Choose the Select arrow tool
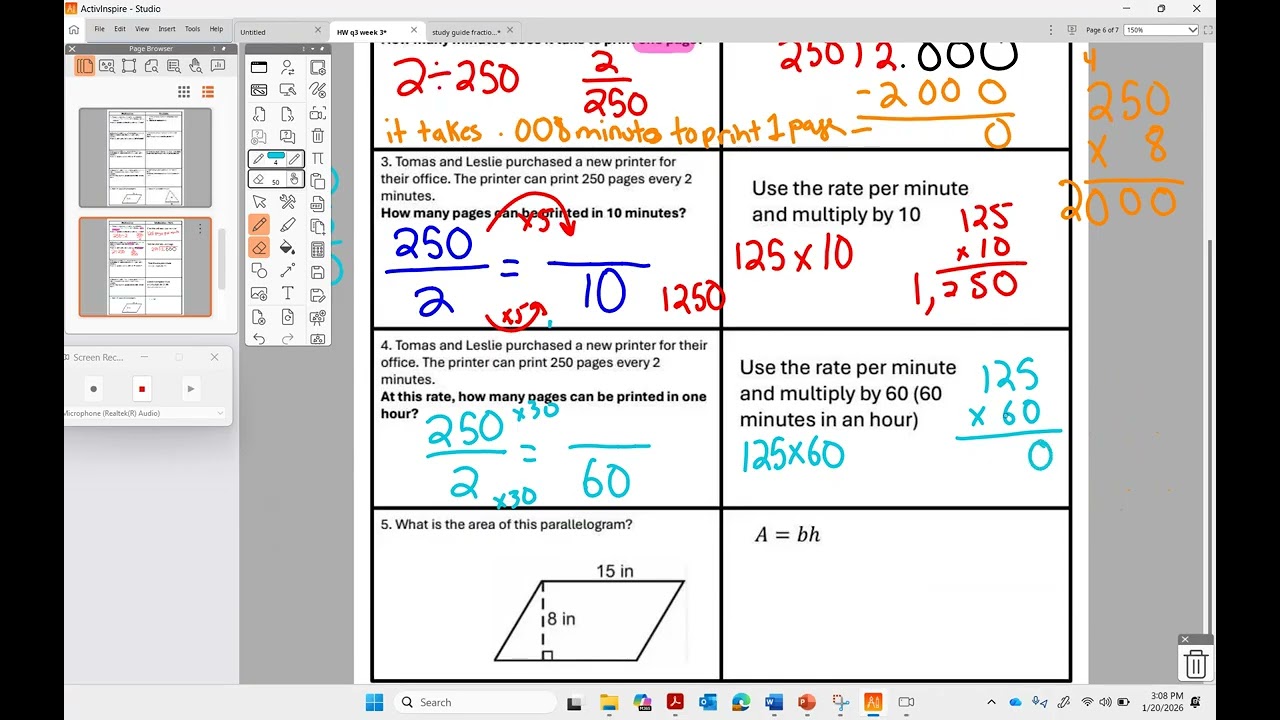 (259, 203)
